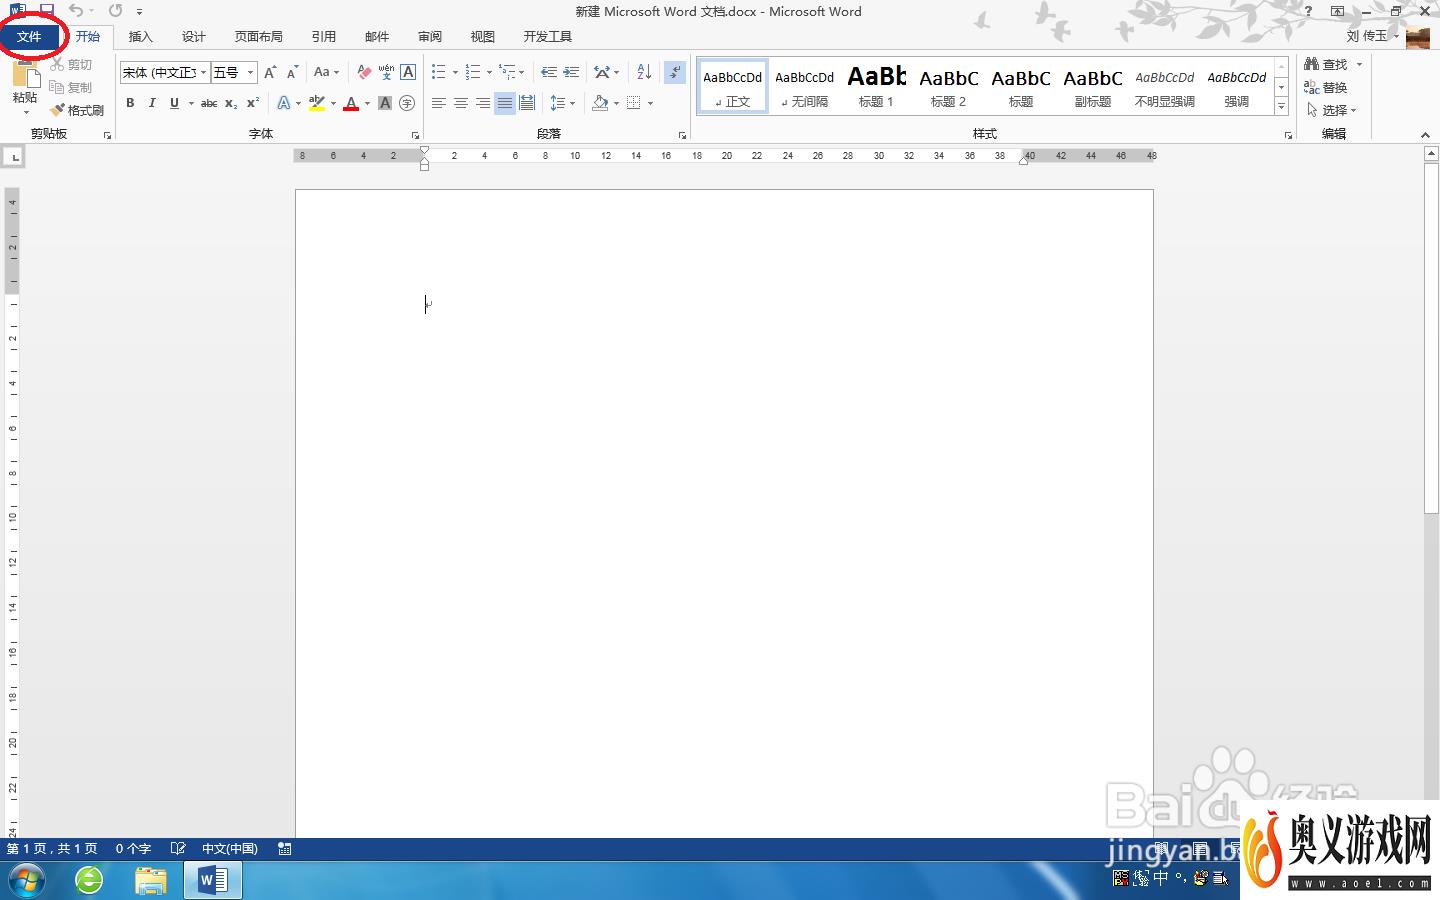Open the font name combo box
This screenshot has width=1440, height=900.
coord(164,72)
